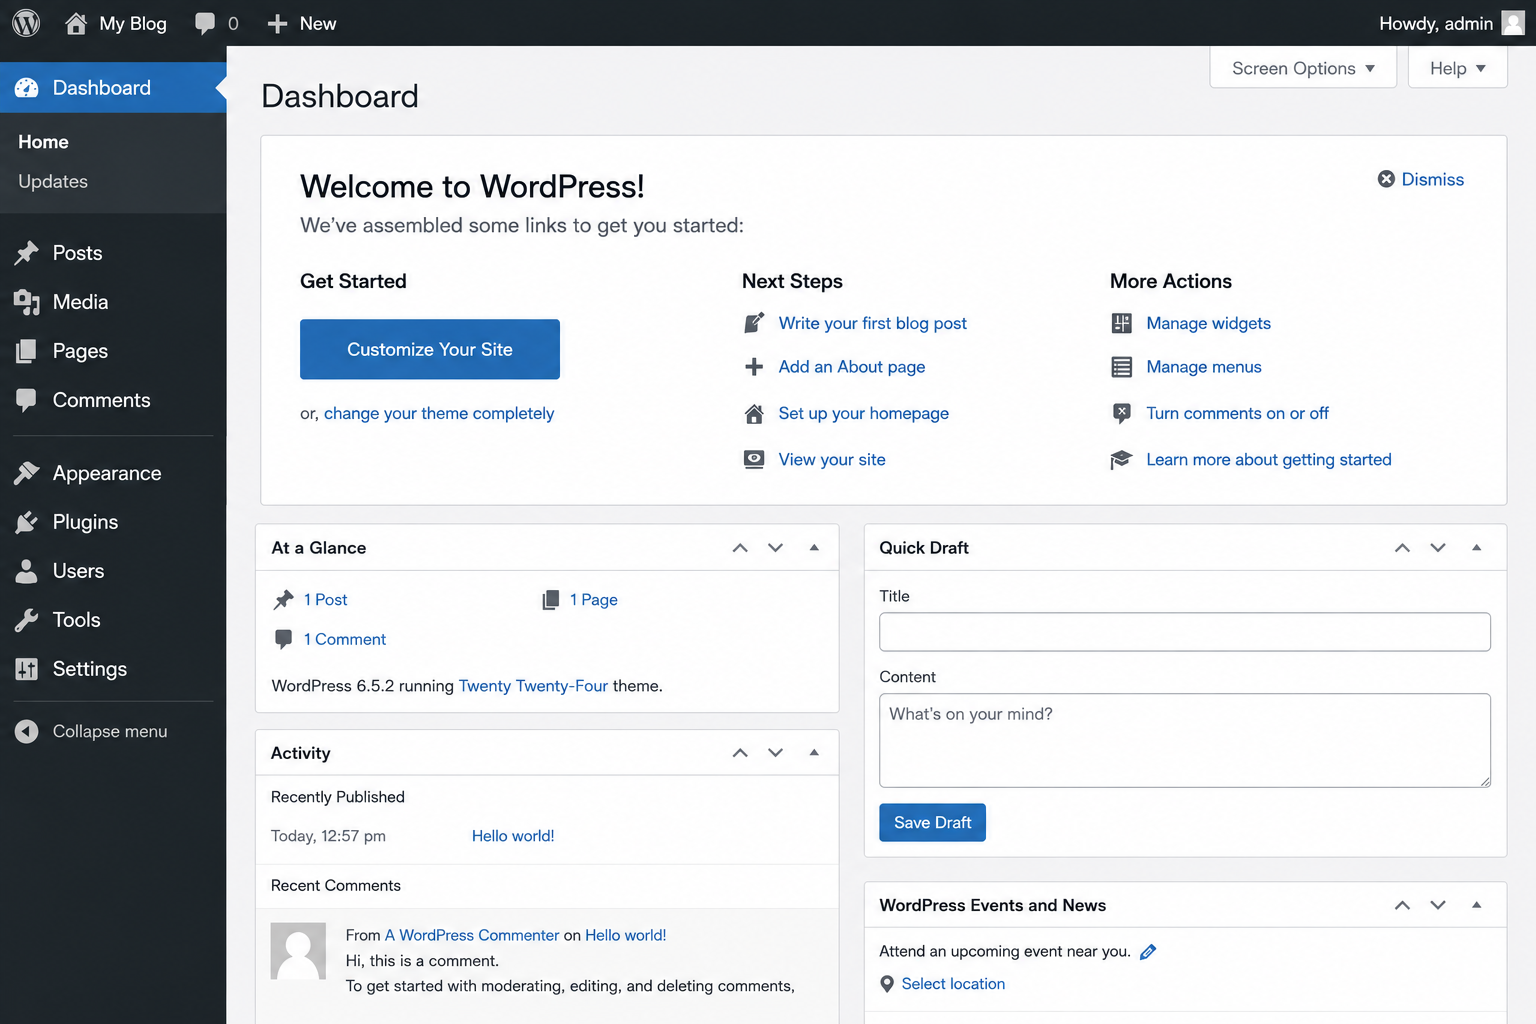Click the WordPress logo in admin bar
This screenshot has width=1536, height=1024.
26,23
